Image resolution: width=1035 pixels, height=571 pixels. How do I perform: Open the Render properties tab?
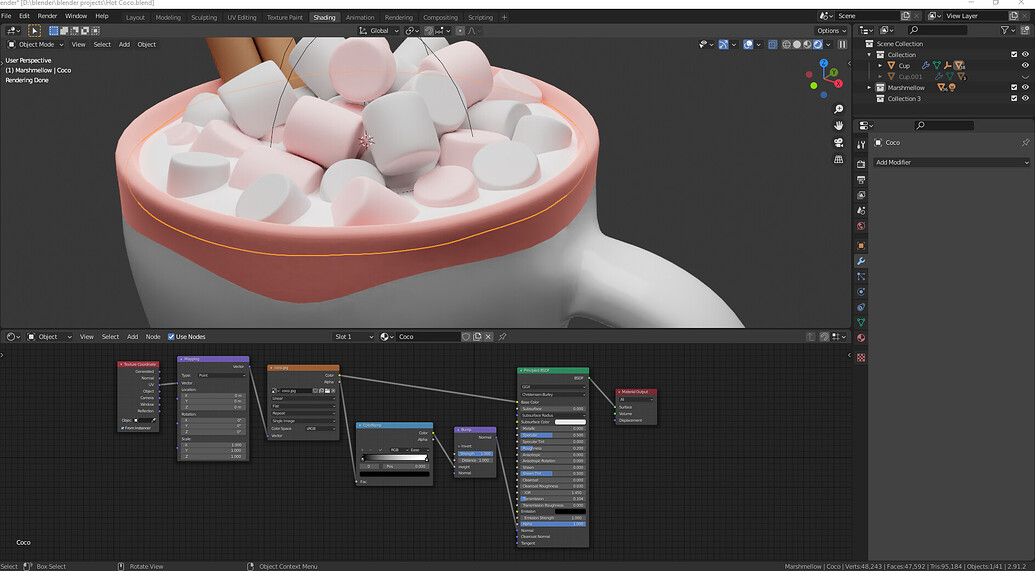coord(861,164)
